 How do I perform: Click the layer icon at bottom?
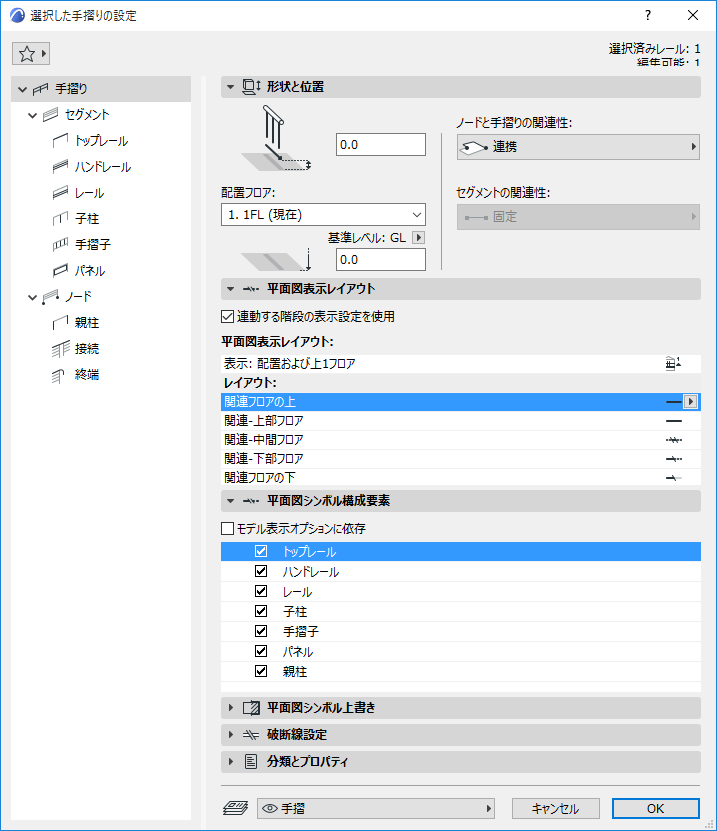click(x=235, y=808)
